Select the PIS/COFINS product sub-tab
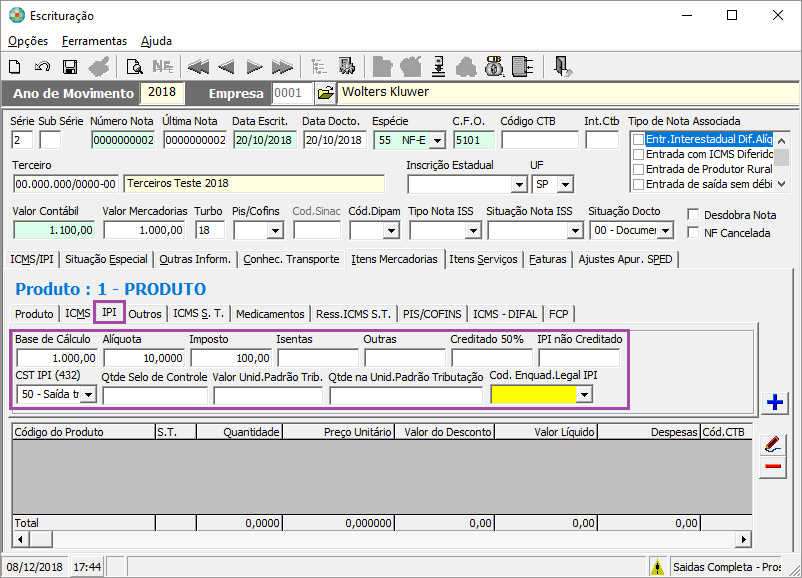This screenshot has height=578, width=802. (432, 314)
